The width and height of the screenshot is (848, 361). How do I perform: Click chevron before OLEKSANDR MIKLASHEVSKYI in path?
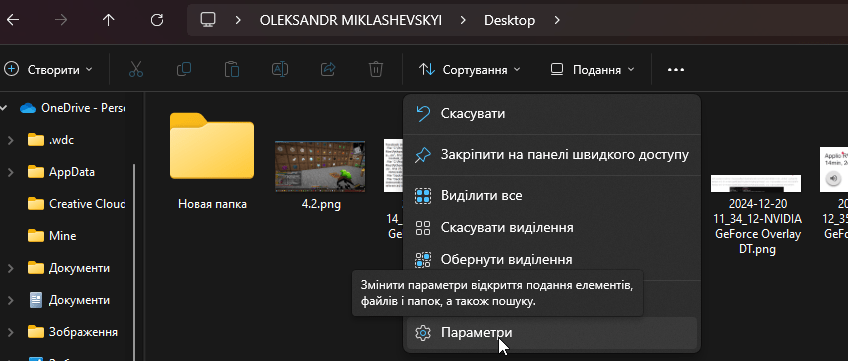click(x=238, y=21)
